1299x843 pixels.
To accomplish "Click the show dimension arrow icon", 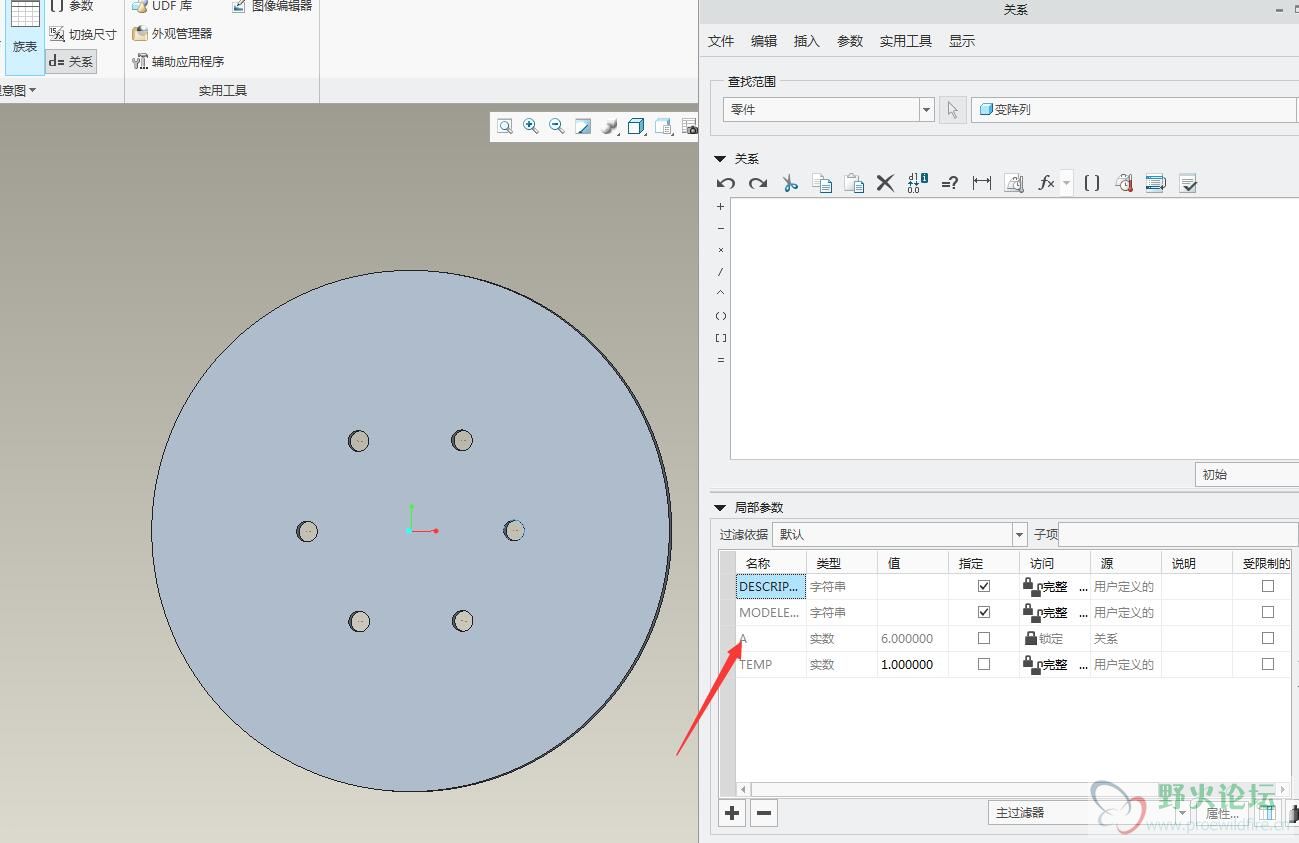I will tap(982, 183).
